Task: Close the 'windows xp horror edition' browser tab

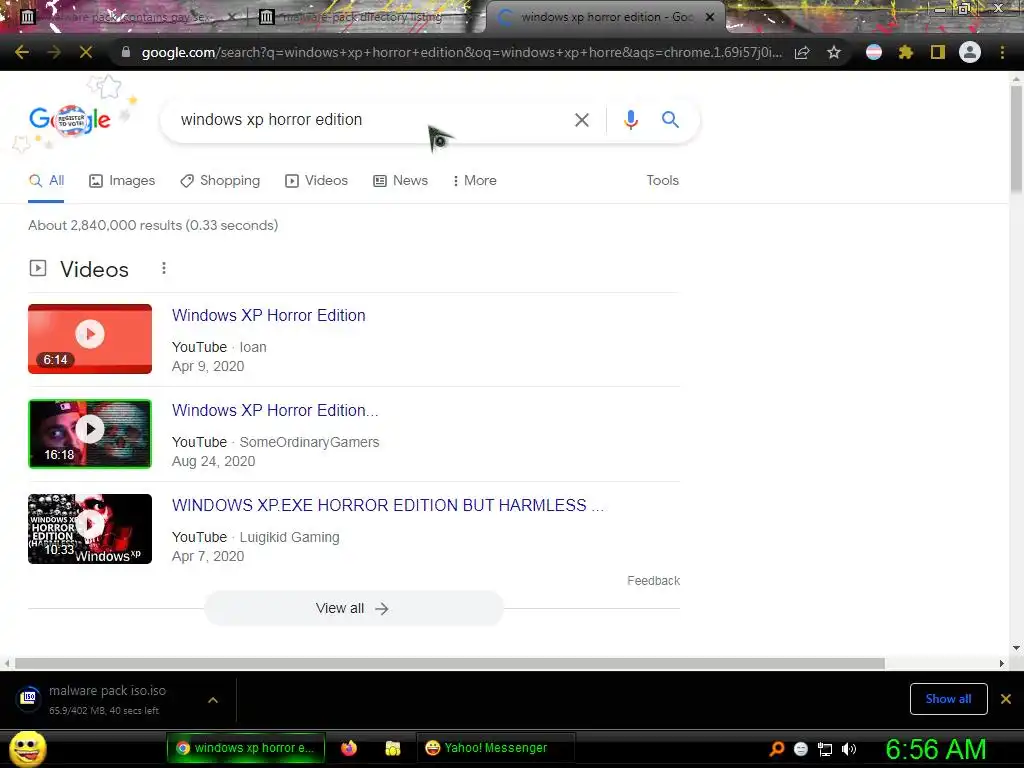Action: 710,18
